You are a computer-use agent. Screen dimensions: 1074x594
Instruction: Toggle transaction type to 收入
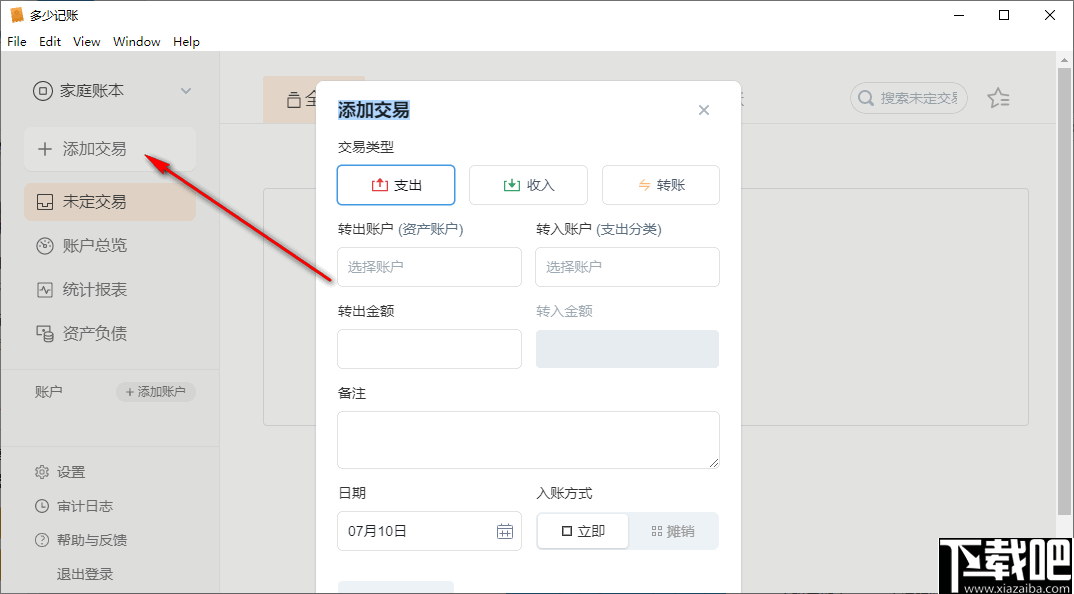click(x=528, y=184)
